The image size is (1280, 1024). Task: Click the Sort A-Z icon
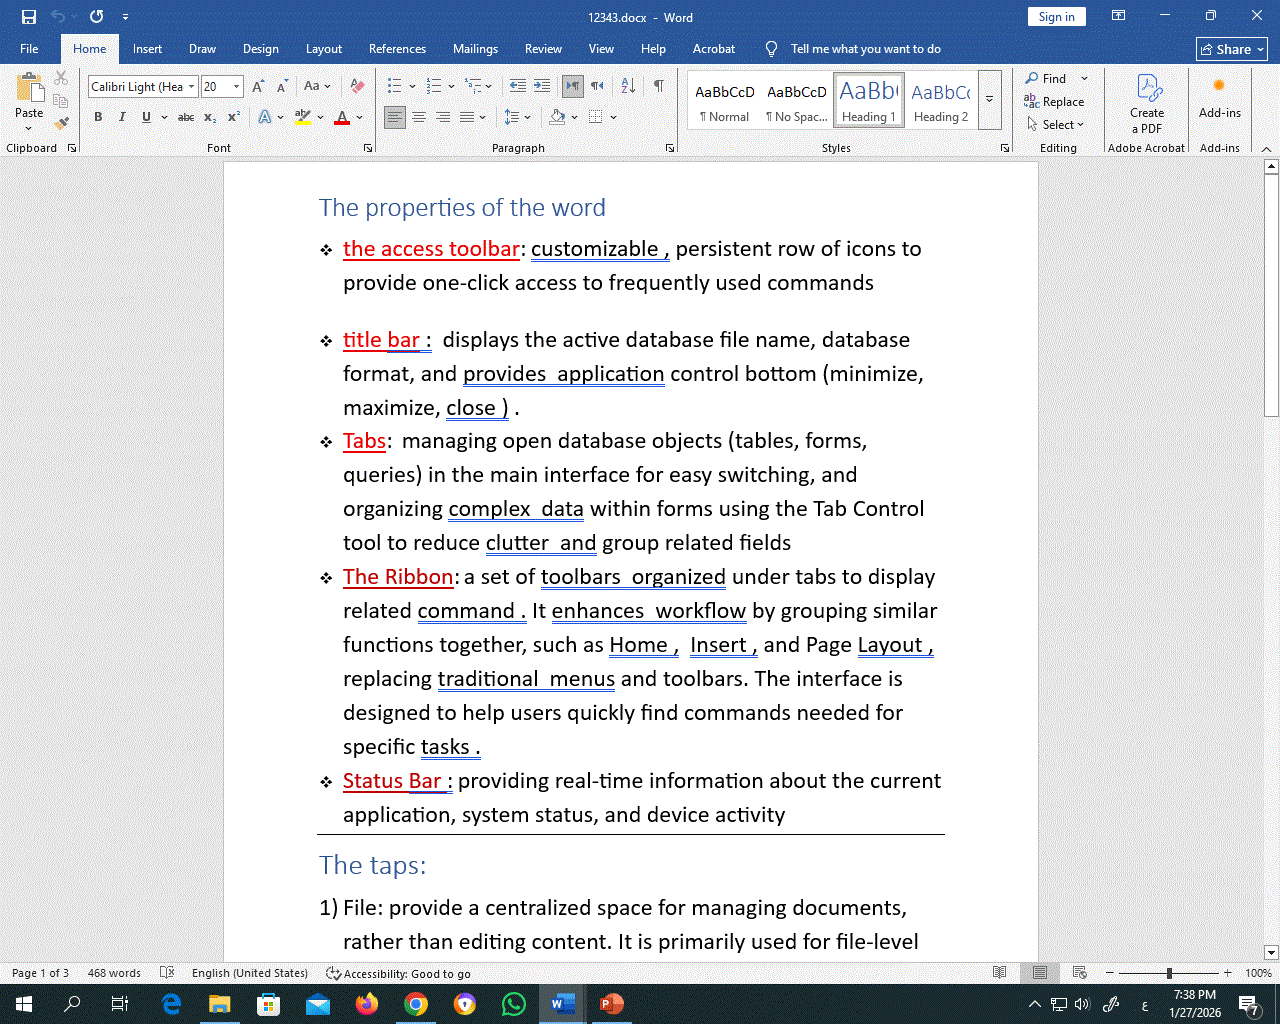tap(628, 87)
